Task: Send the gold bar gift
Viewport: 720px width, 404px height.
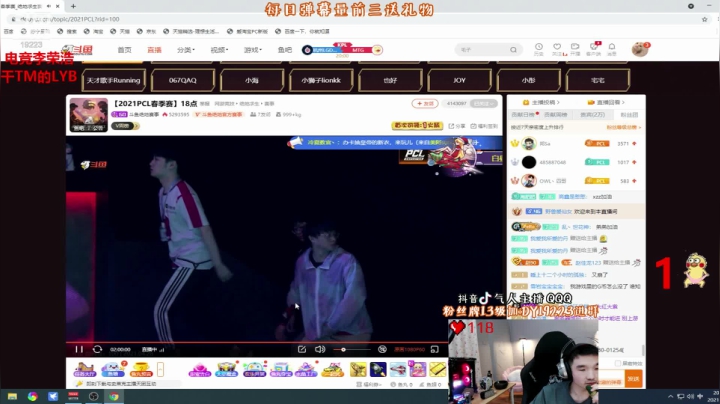Action: [438, 369]
